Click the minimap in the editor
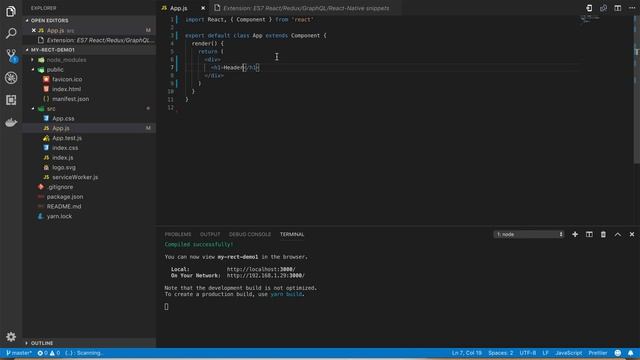Screen dimensions: 640x360 590,19
